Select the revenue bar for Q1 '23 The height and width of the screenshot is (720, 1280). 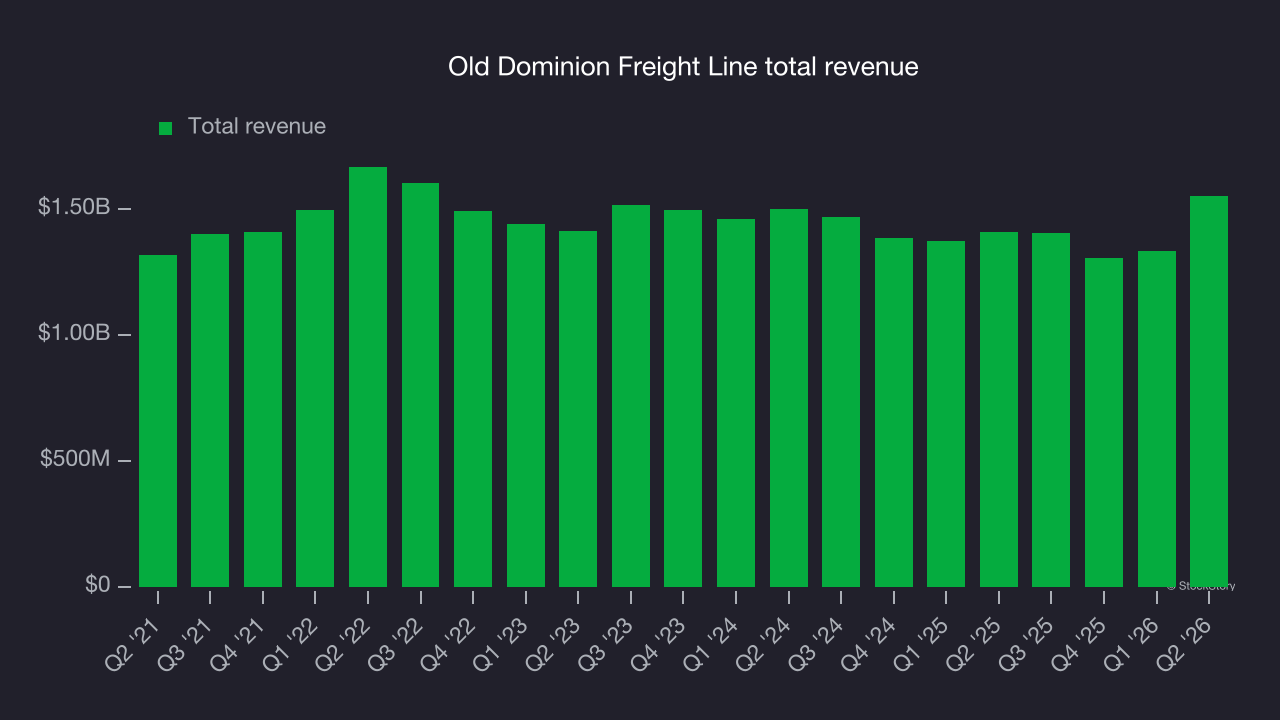tap(526, 405)
